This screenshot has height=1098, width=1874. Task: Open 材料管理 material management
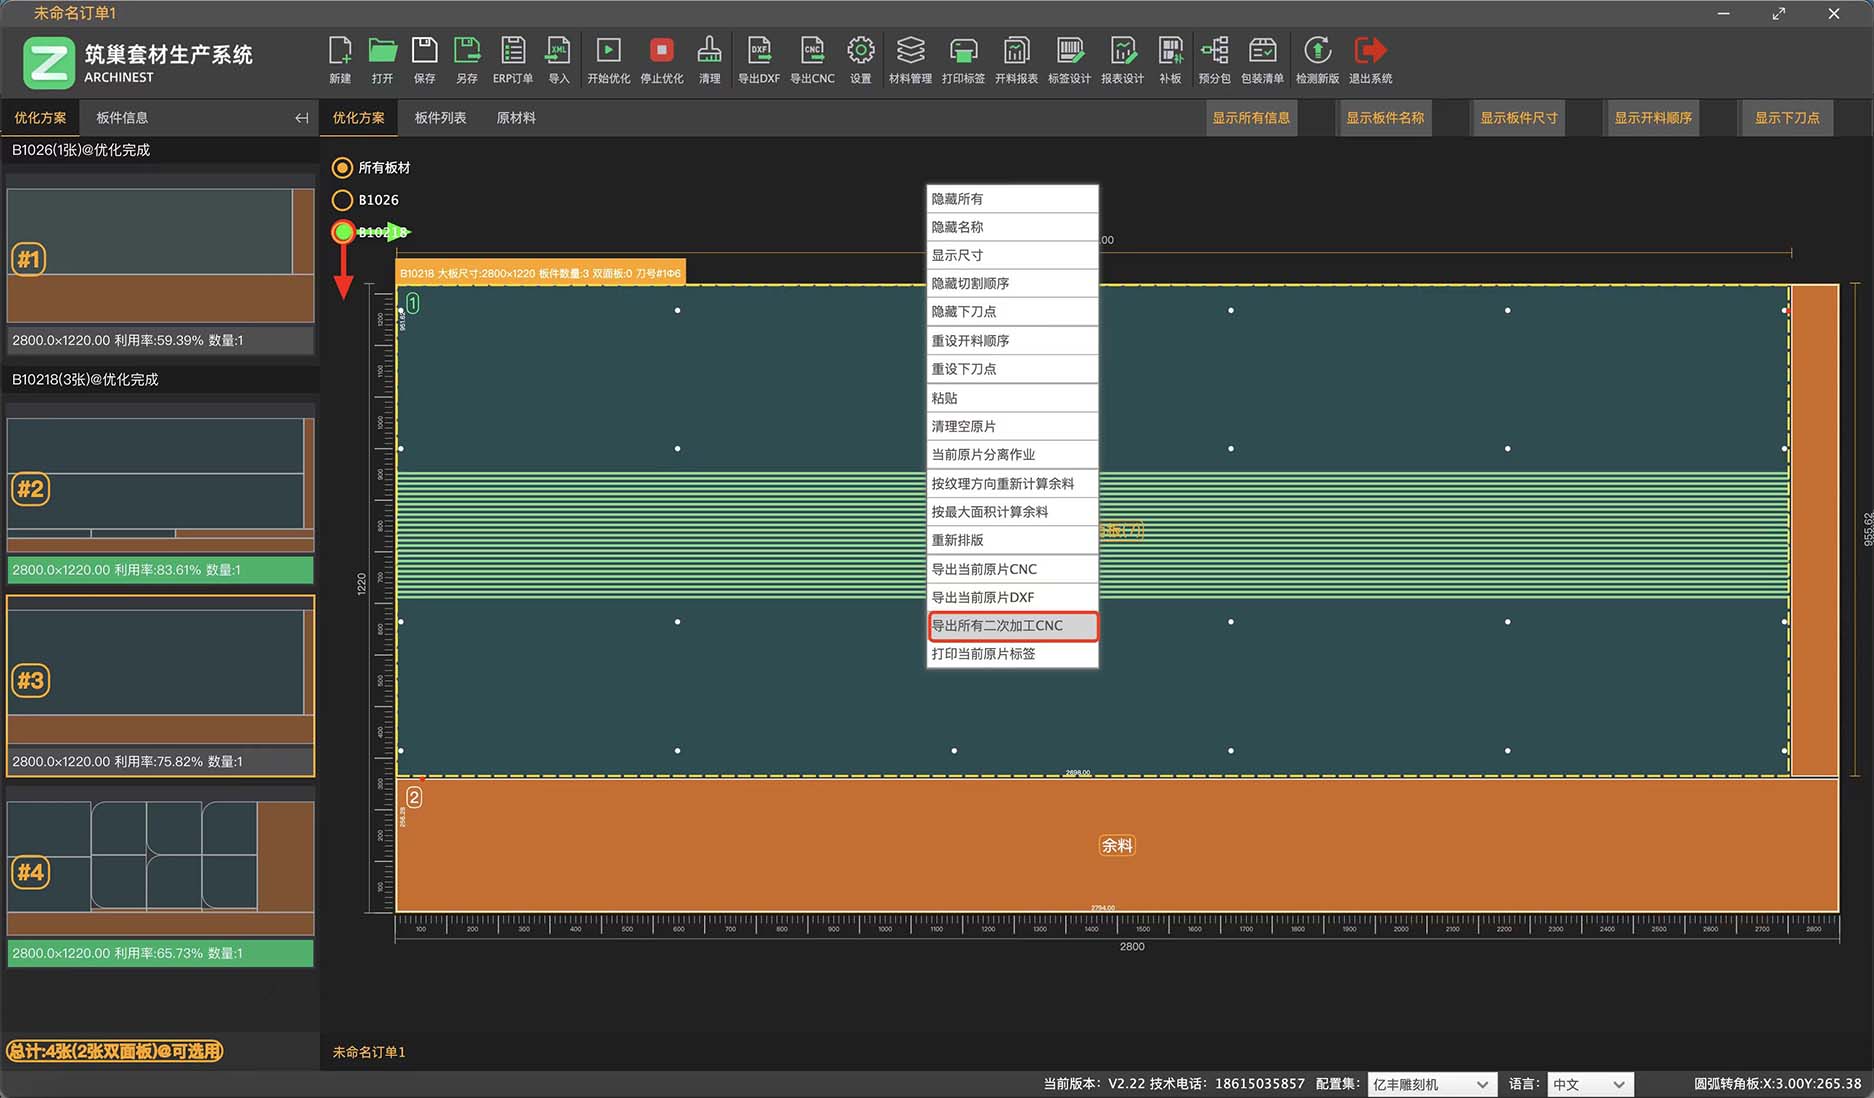coord(910,59)
